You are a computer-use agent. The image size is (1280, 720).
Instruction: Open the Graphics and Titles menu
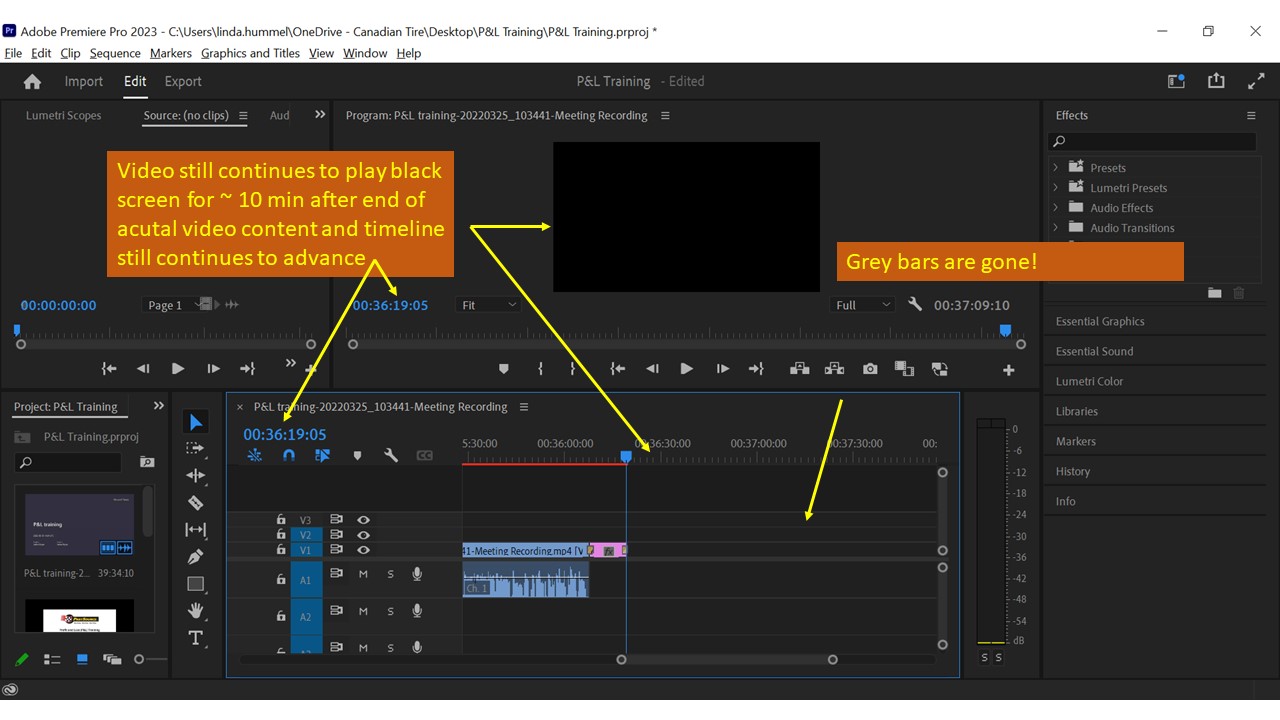point(250,53)
